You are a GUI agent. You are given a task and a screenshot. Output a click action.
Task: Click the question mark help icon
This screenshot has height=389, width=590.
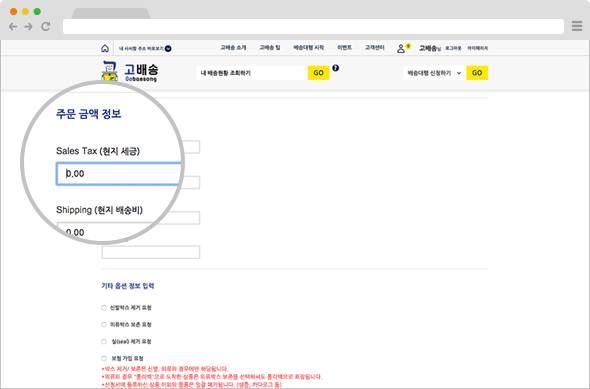pyautogui.click(x=336, y=68)
